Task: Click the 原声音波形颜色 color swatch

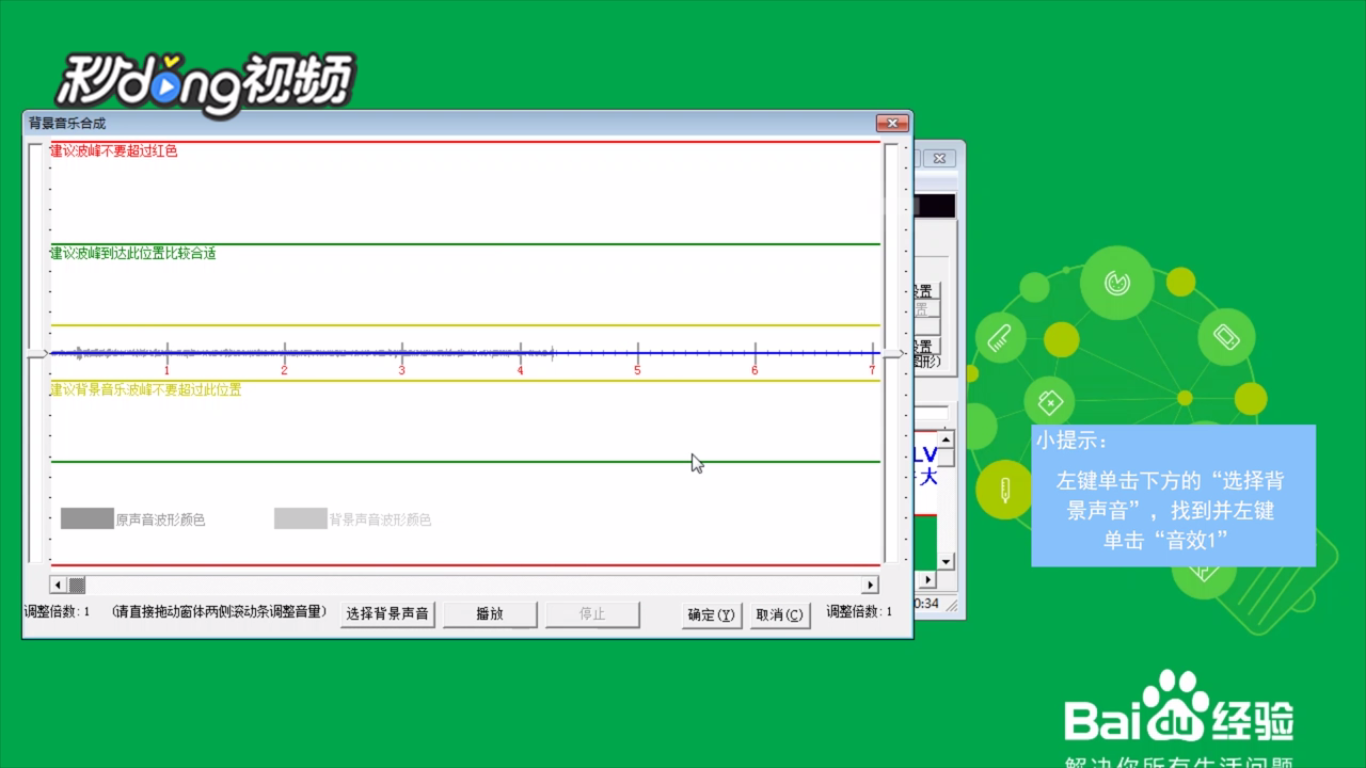Action: (88, 518)
